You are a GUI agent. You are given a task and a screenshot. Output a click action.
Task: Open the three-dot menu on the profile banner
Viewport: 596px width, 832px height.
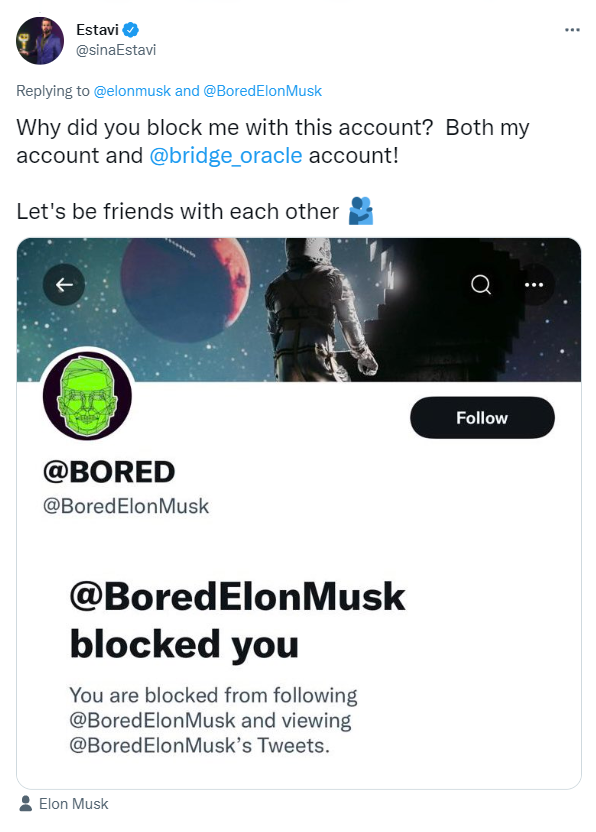click(x=534, y=284)
